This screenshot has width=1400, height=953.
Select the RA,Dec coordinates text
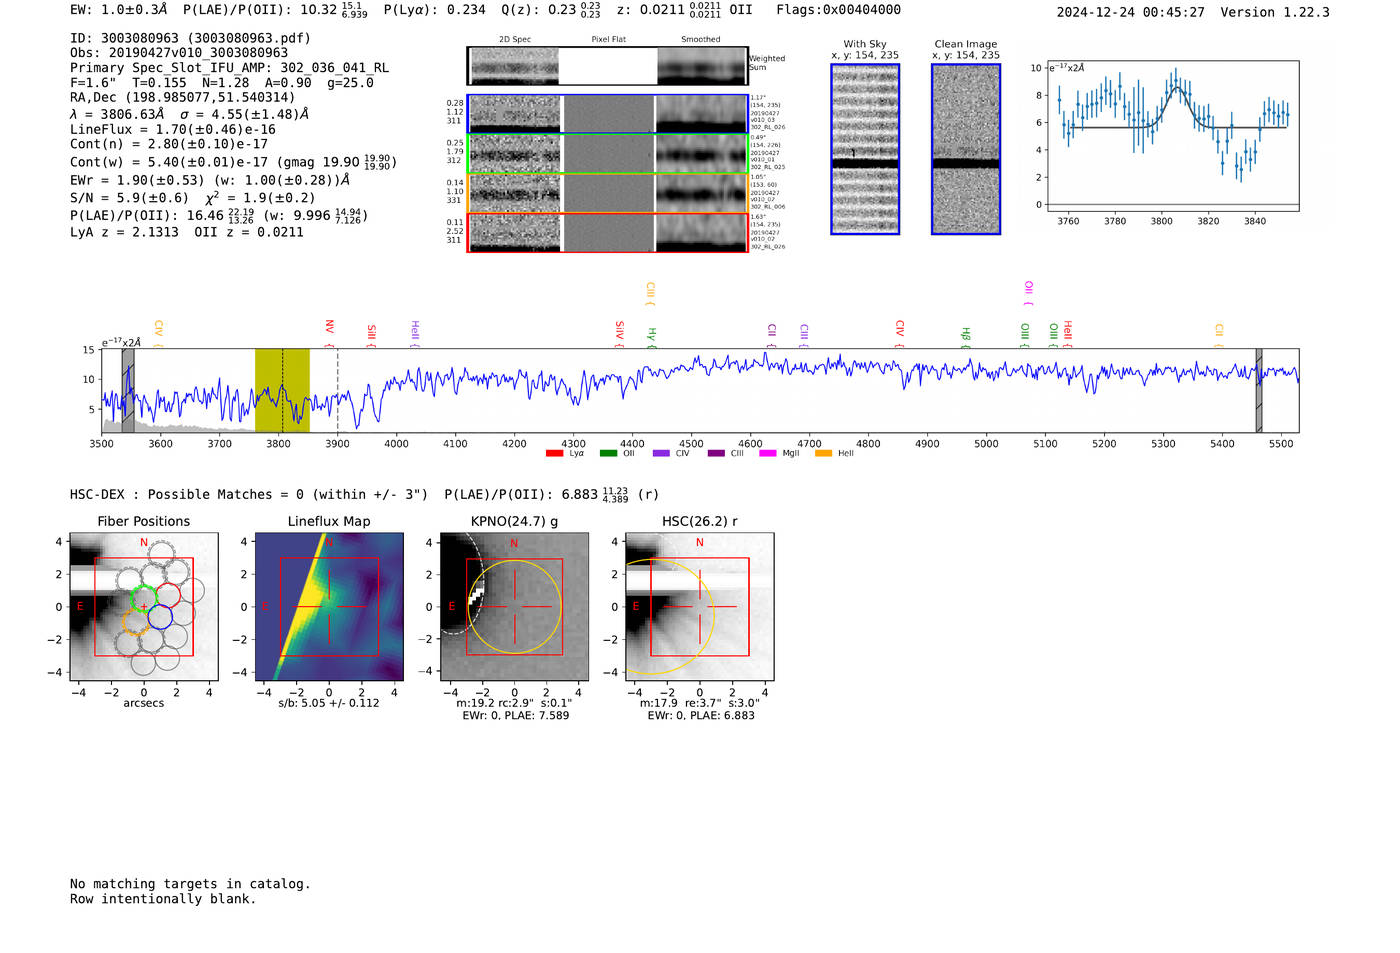[183, 98]
